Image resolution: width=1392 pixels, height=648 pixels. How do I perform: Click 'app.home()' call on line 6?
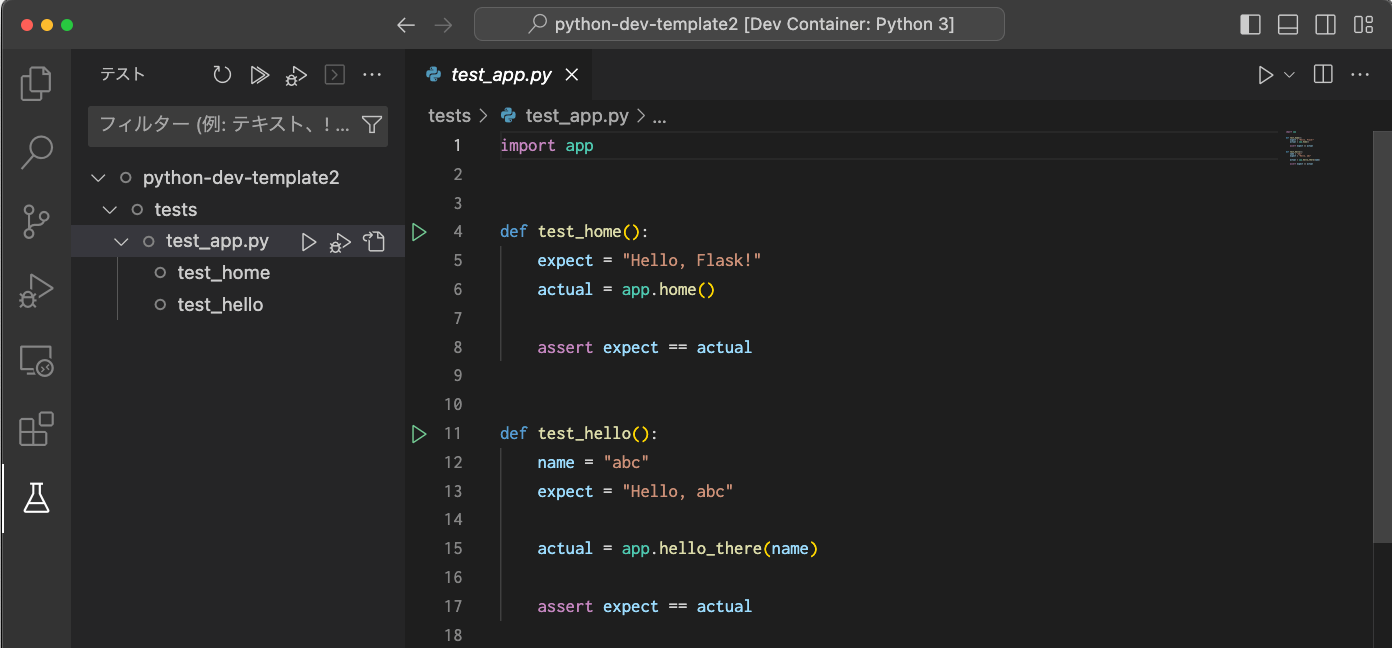coord(669,290)
